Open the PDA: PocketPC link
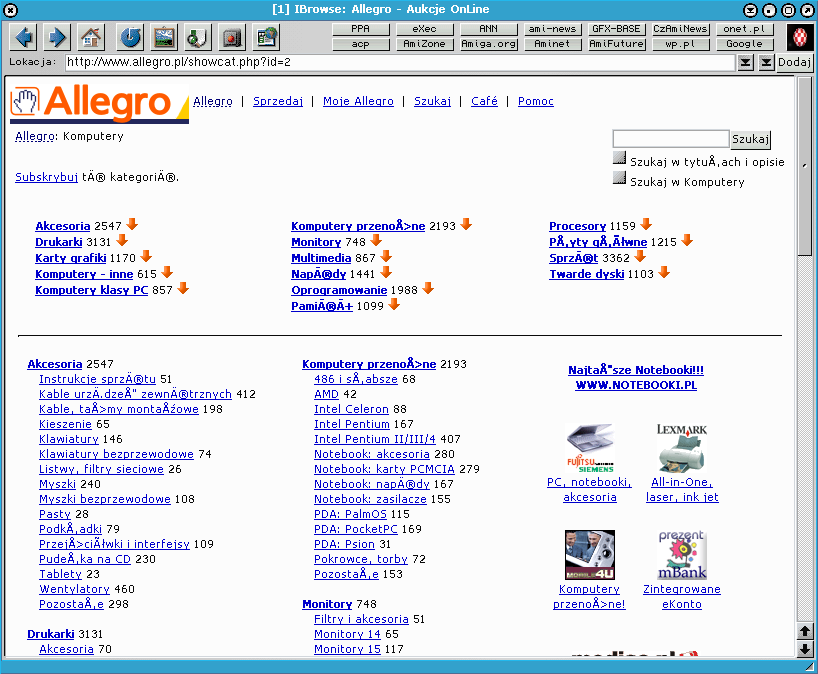Image resolution: width=818 pixels, height=674 pixels. (x=356, y=529)
